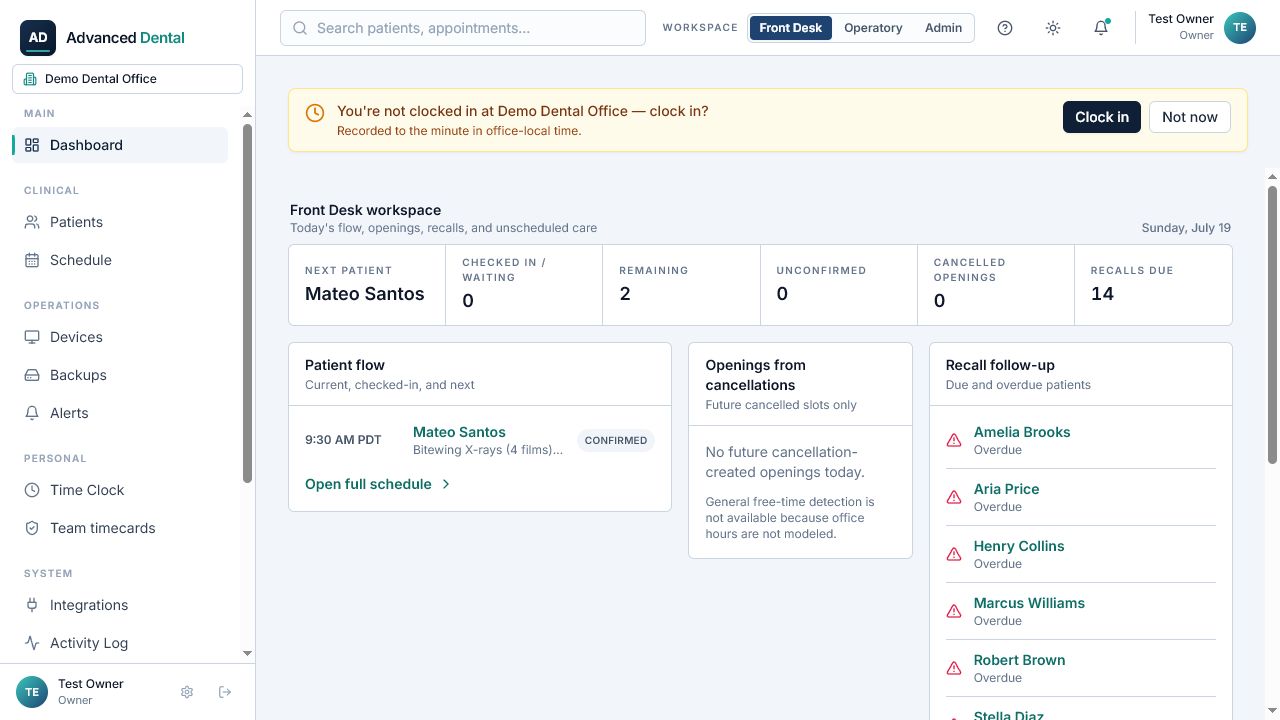Image resolution: width=1280 pixels, height=720 pixels.
Task: Click warning icon beside Robert Brown
Action: [x=954, y=668]
